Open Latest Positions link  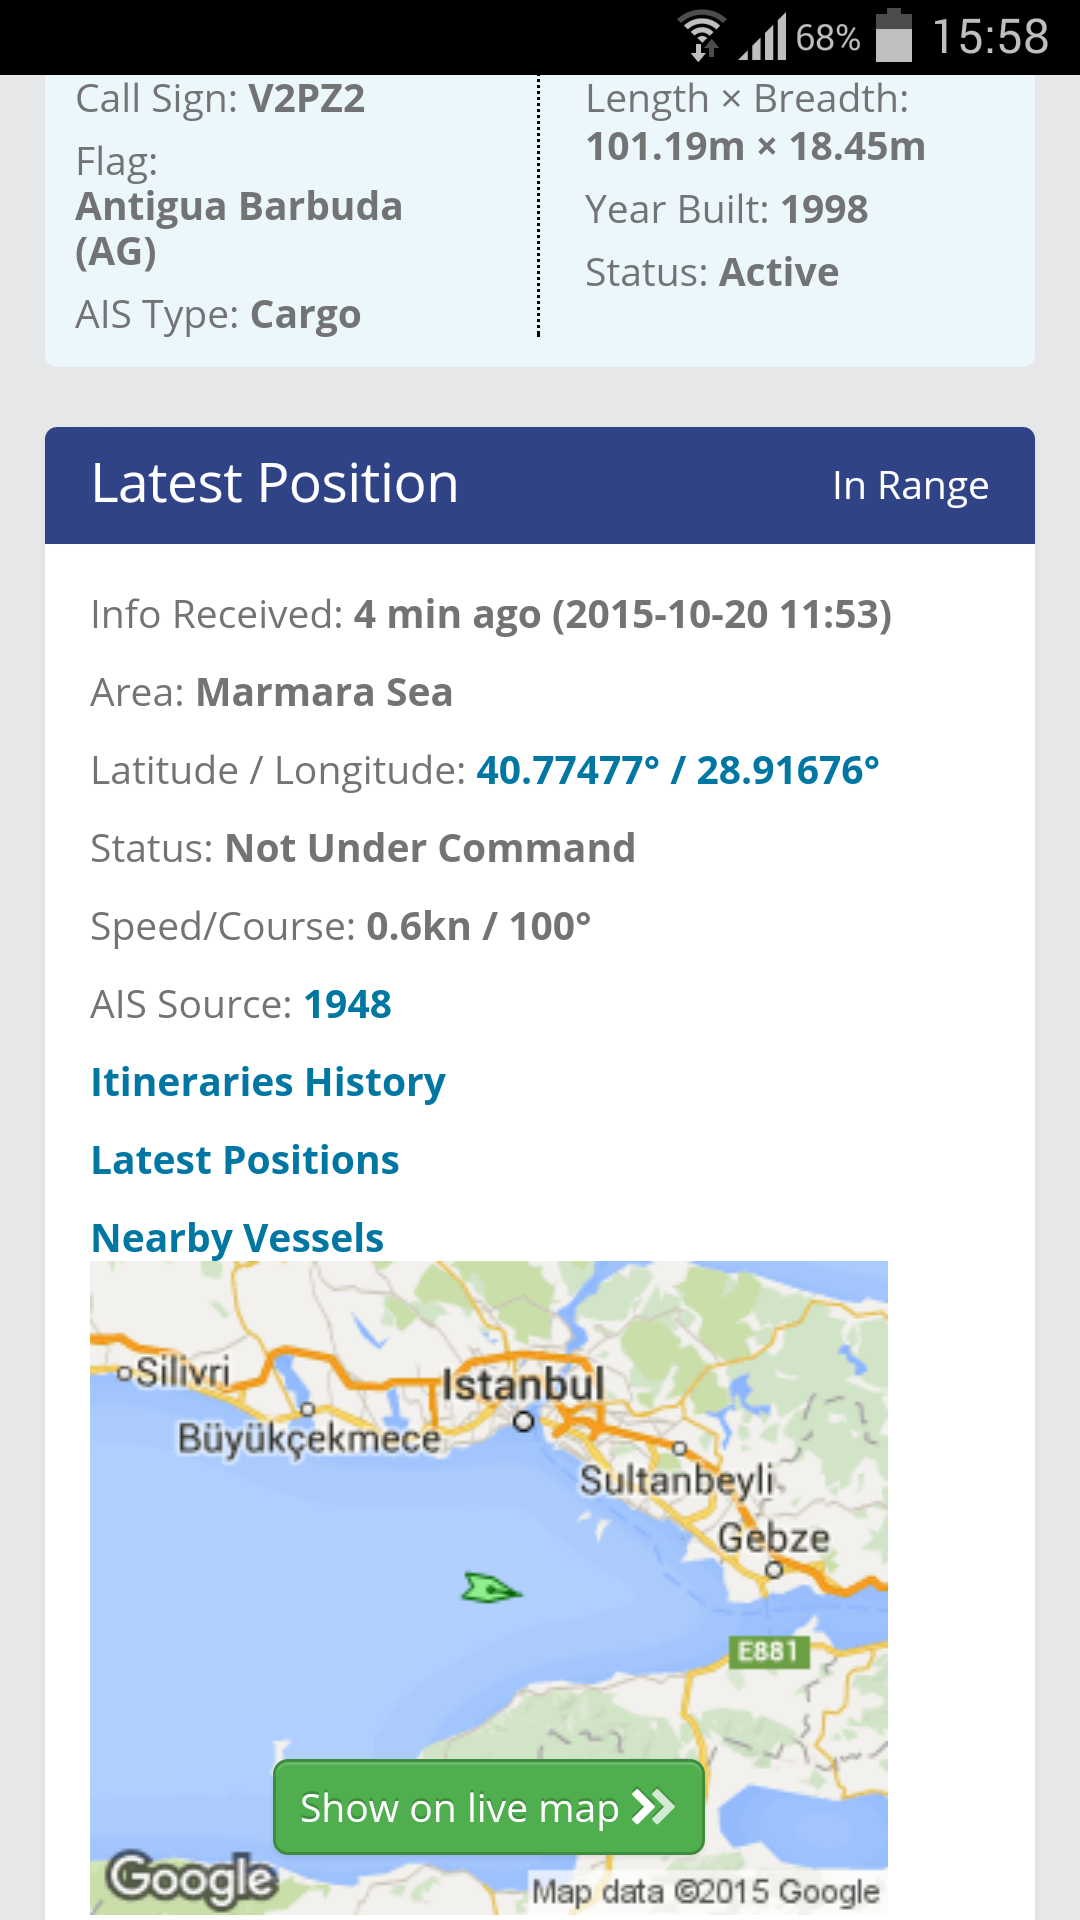click(x=245, y=1160)
